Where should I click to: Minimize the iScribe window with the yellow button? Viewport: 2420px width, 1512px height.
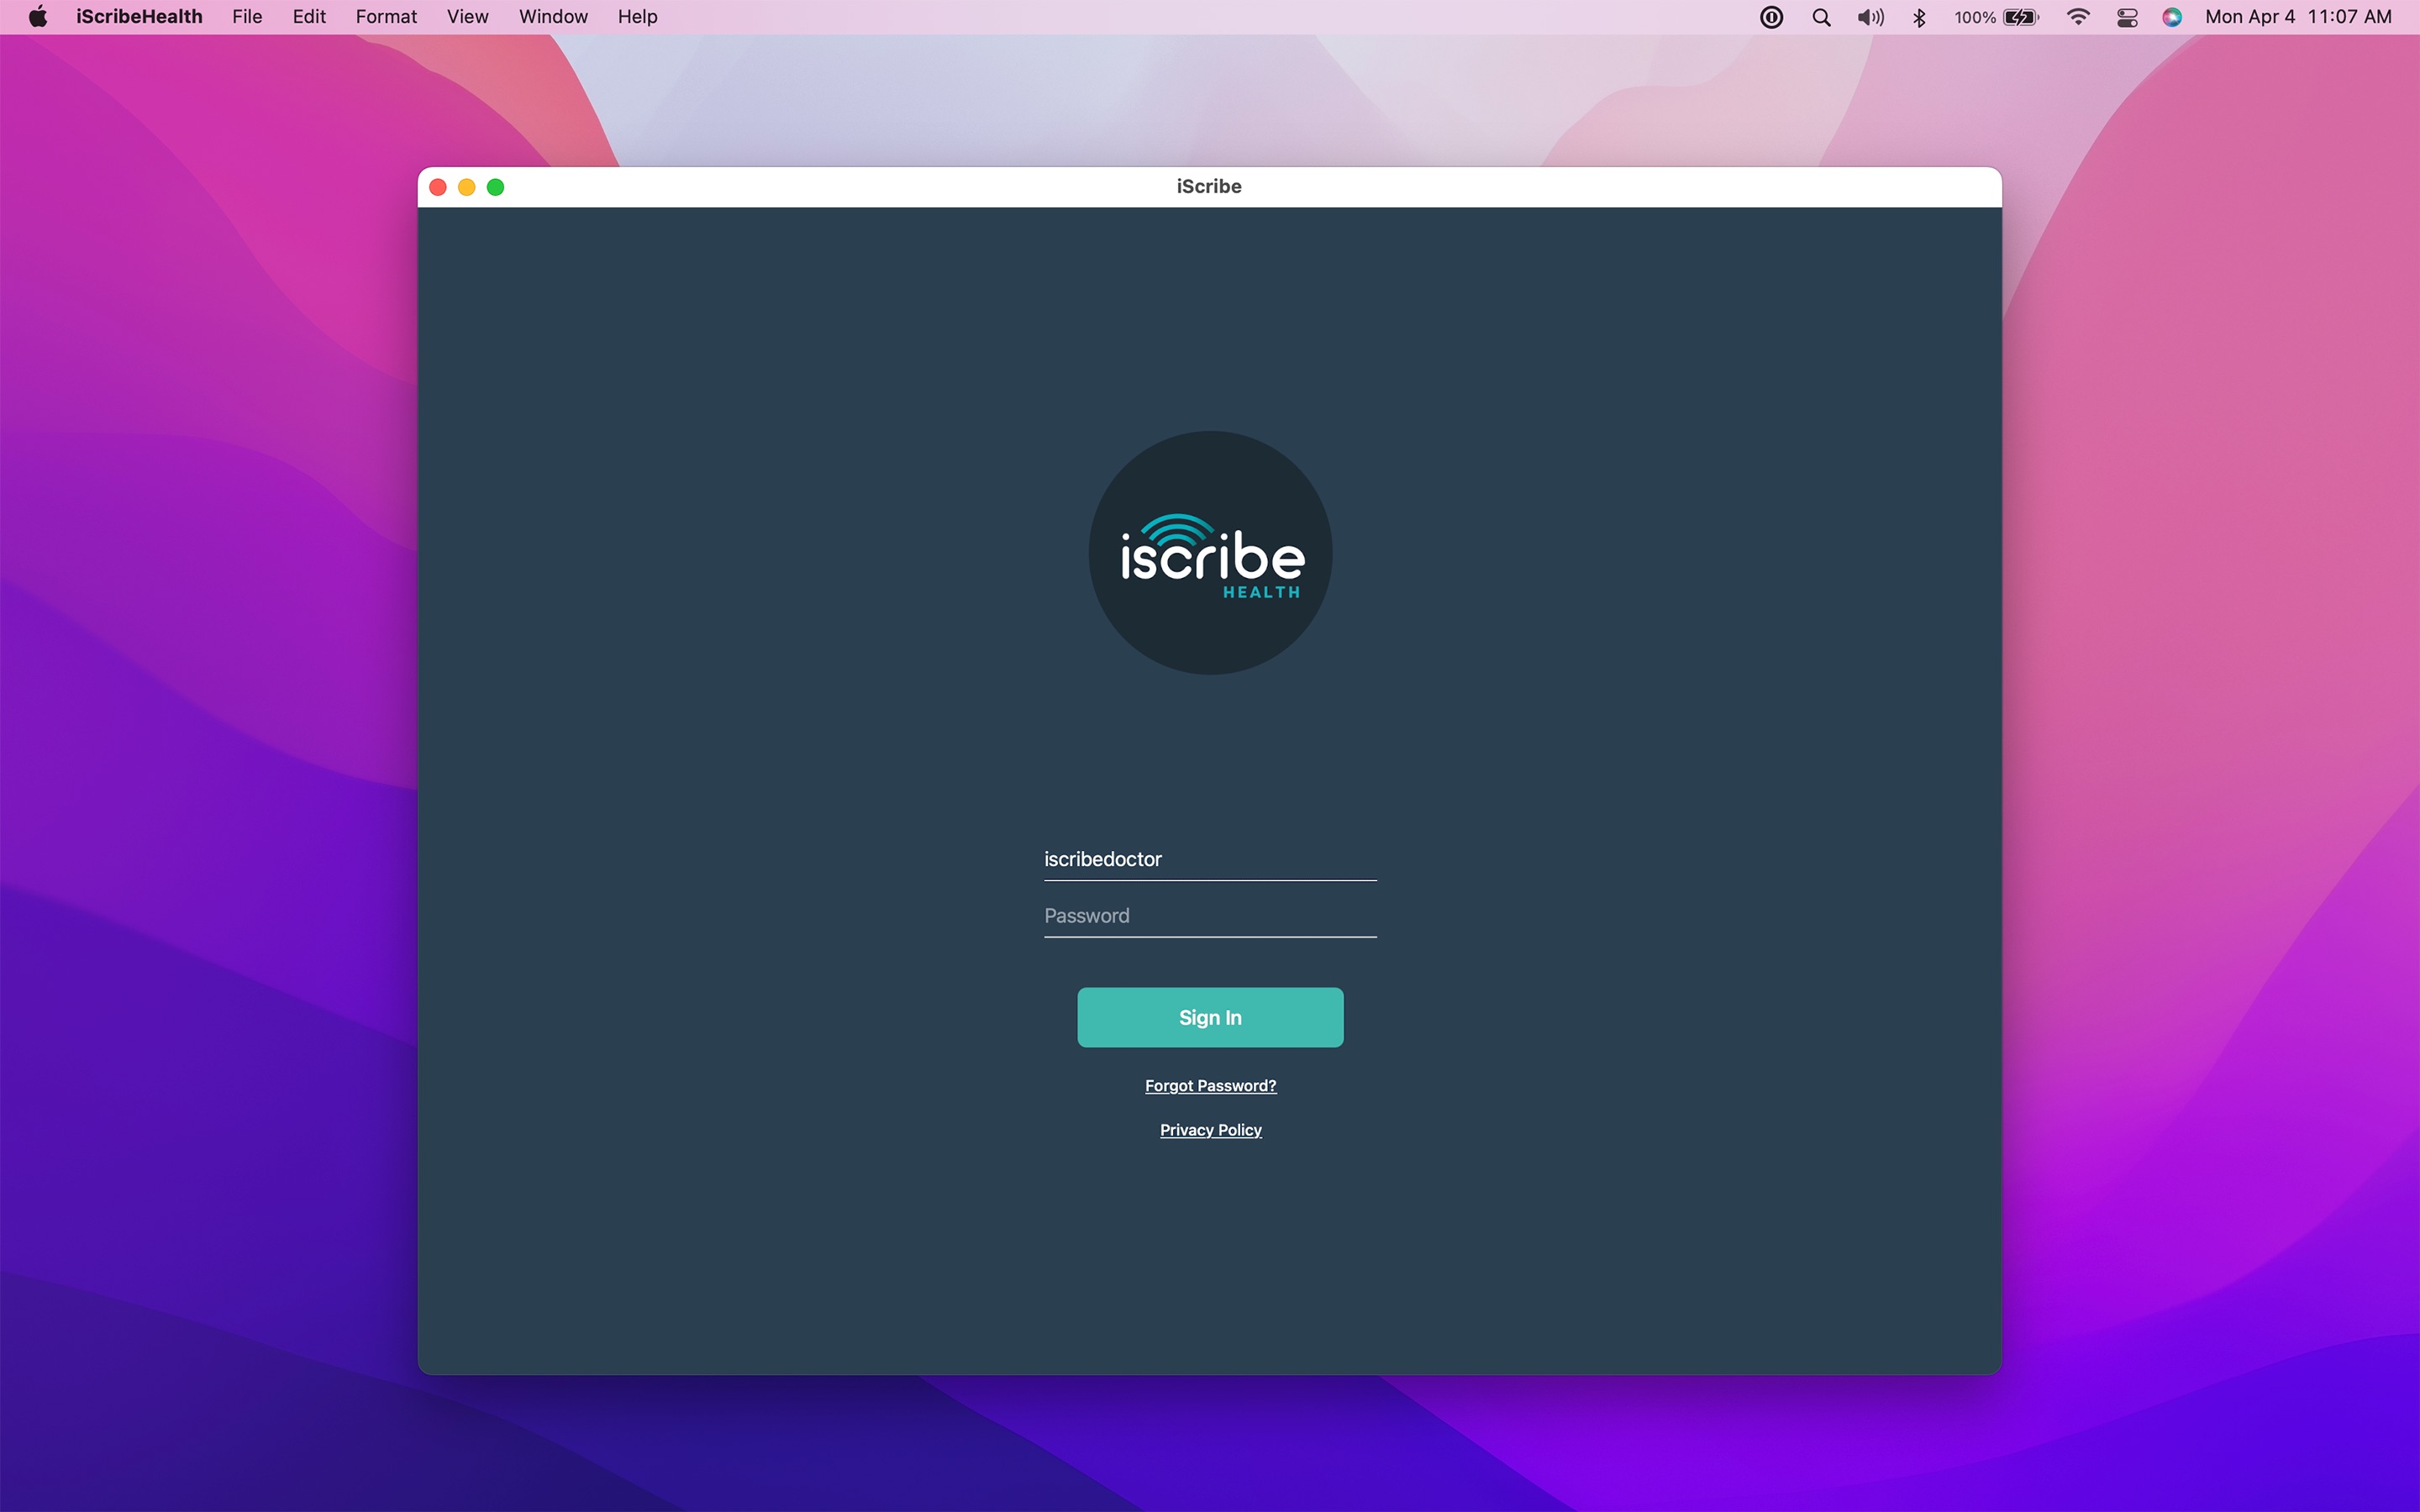467,187
